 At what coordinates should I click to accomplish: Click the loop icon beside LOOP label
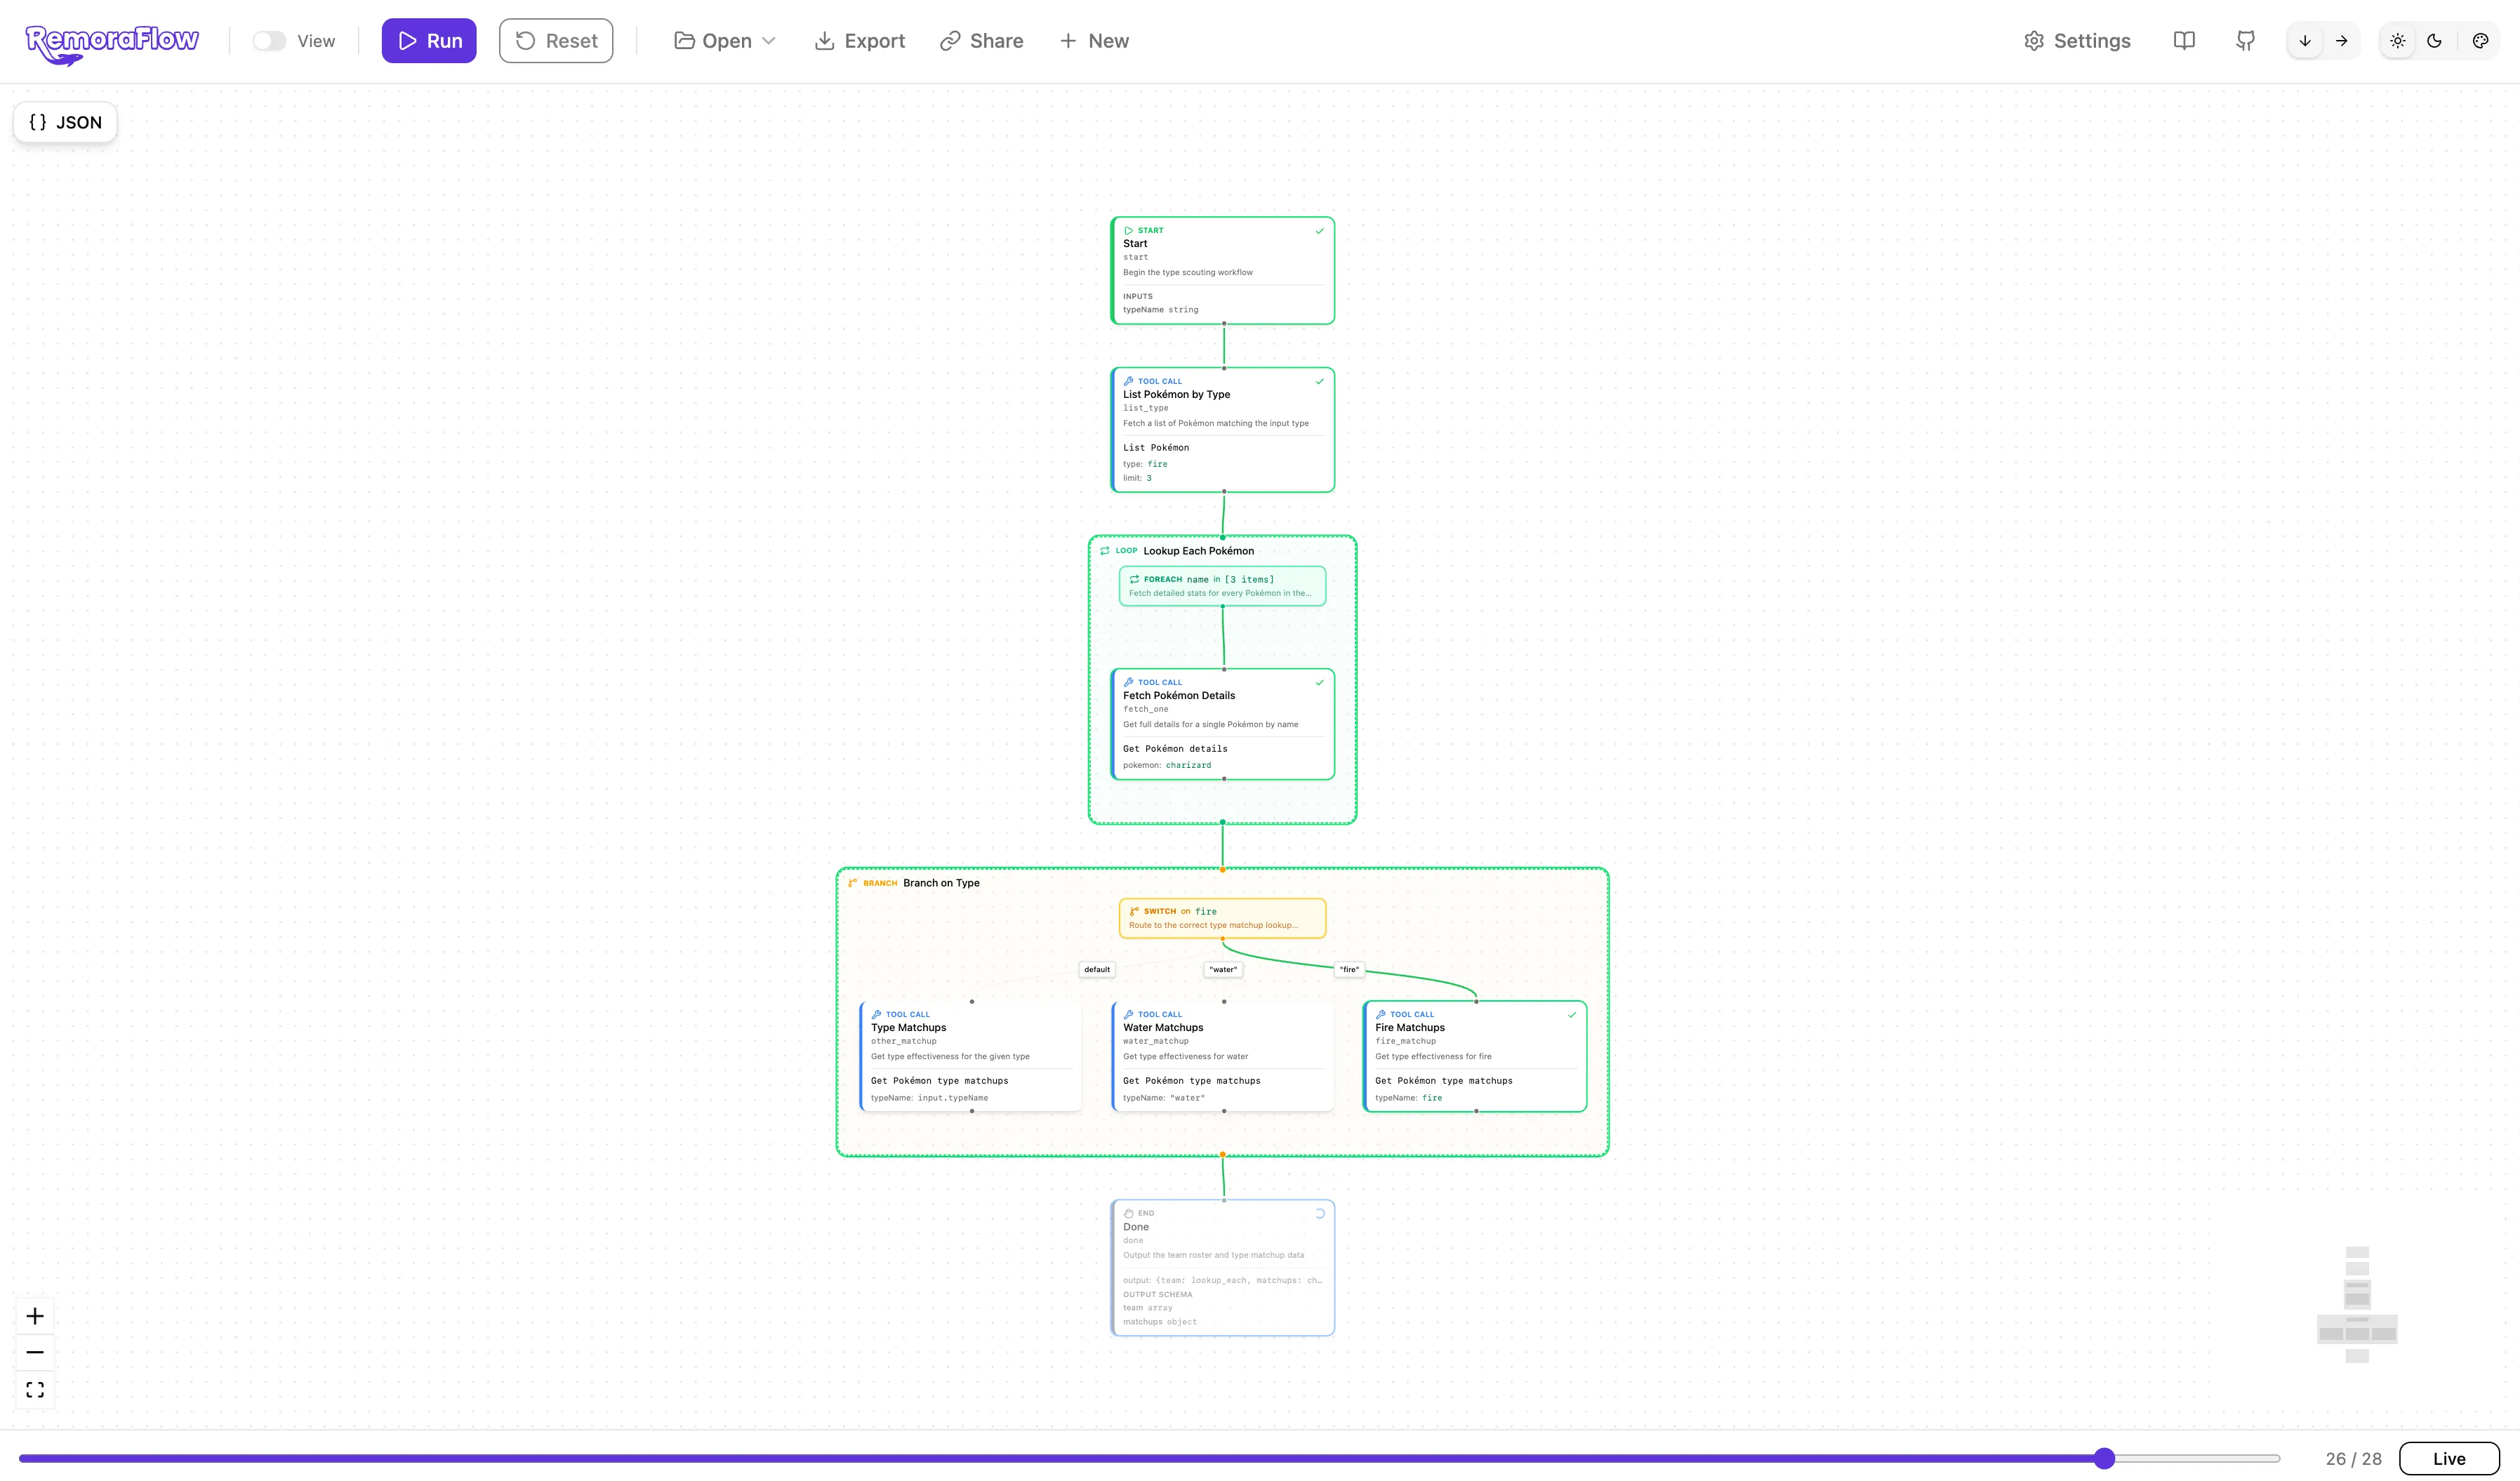1105,551
